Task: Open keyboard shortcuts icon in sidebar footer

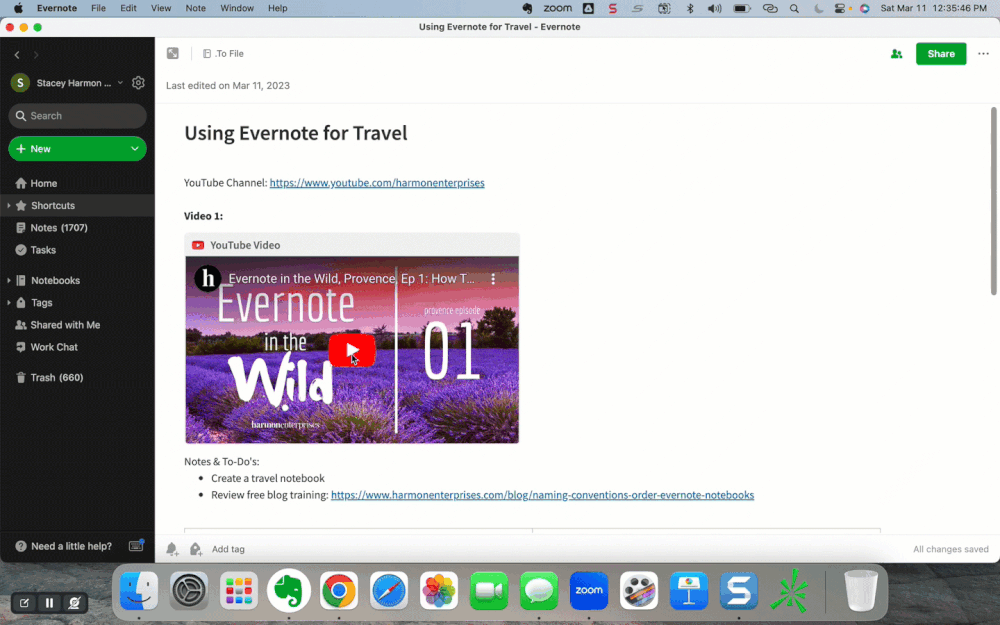Action: point(136,545)
